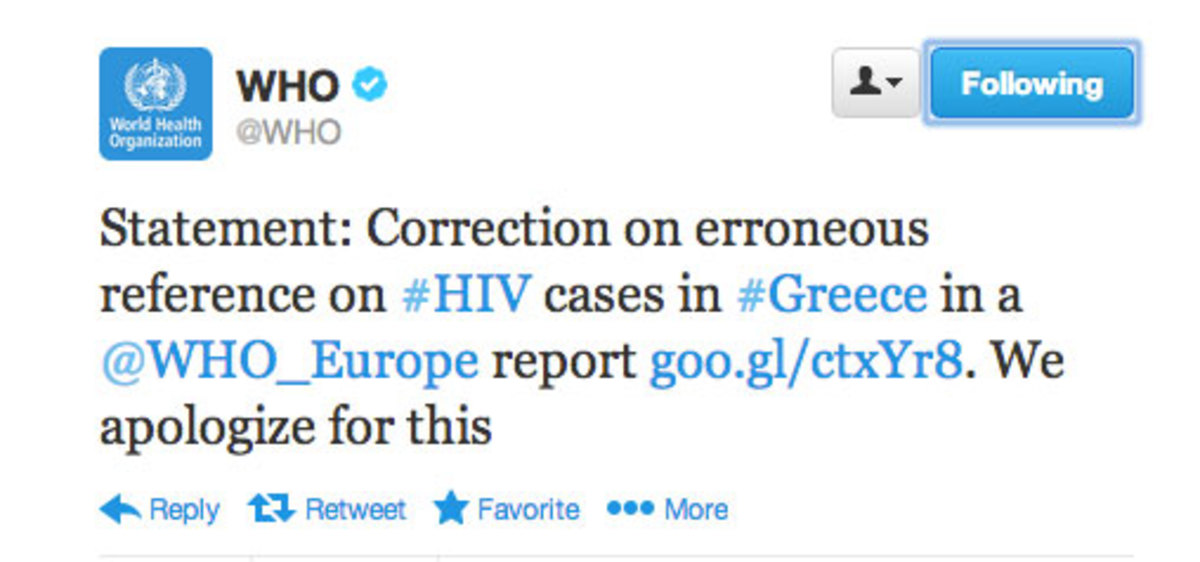Toggle the blue Following button
The height and width of the screenshot is (562, 1200).
pyautogui.click(x=1032, y=83)
